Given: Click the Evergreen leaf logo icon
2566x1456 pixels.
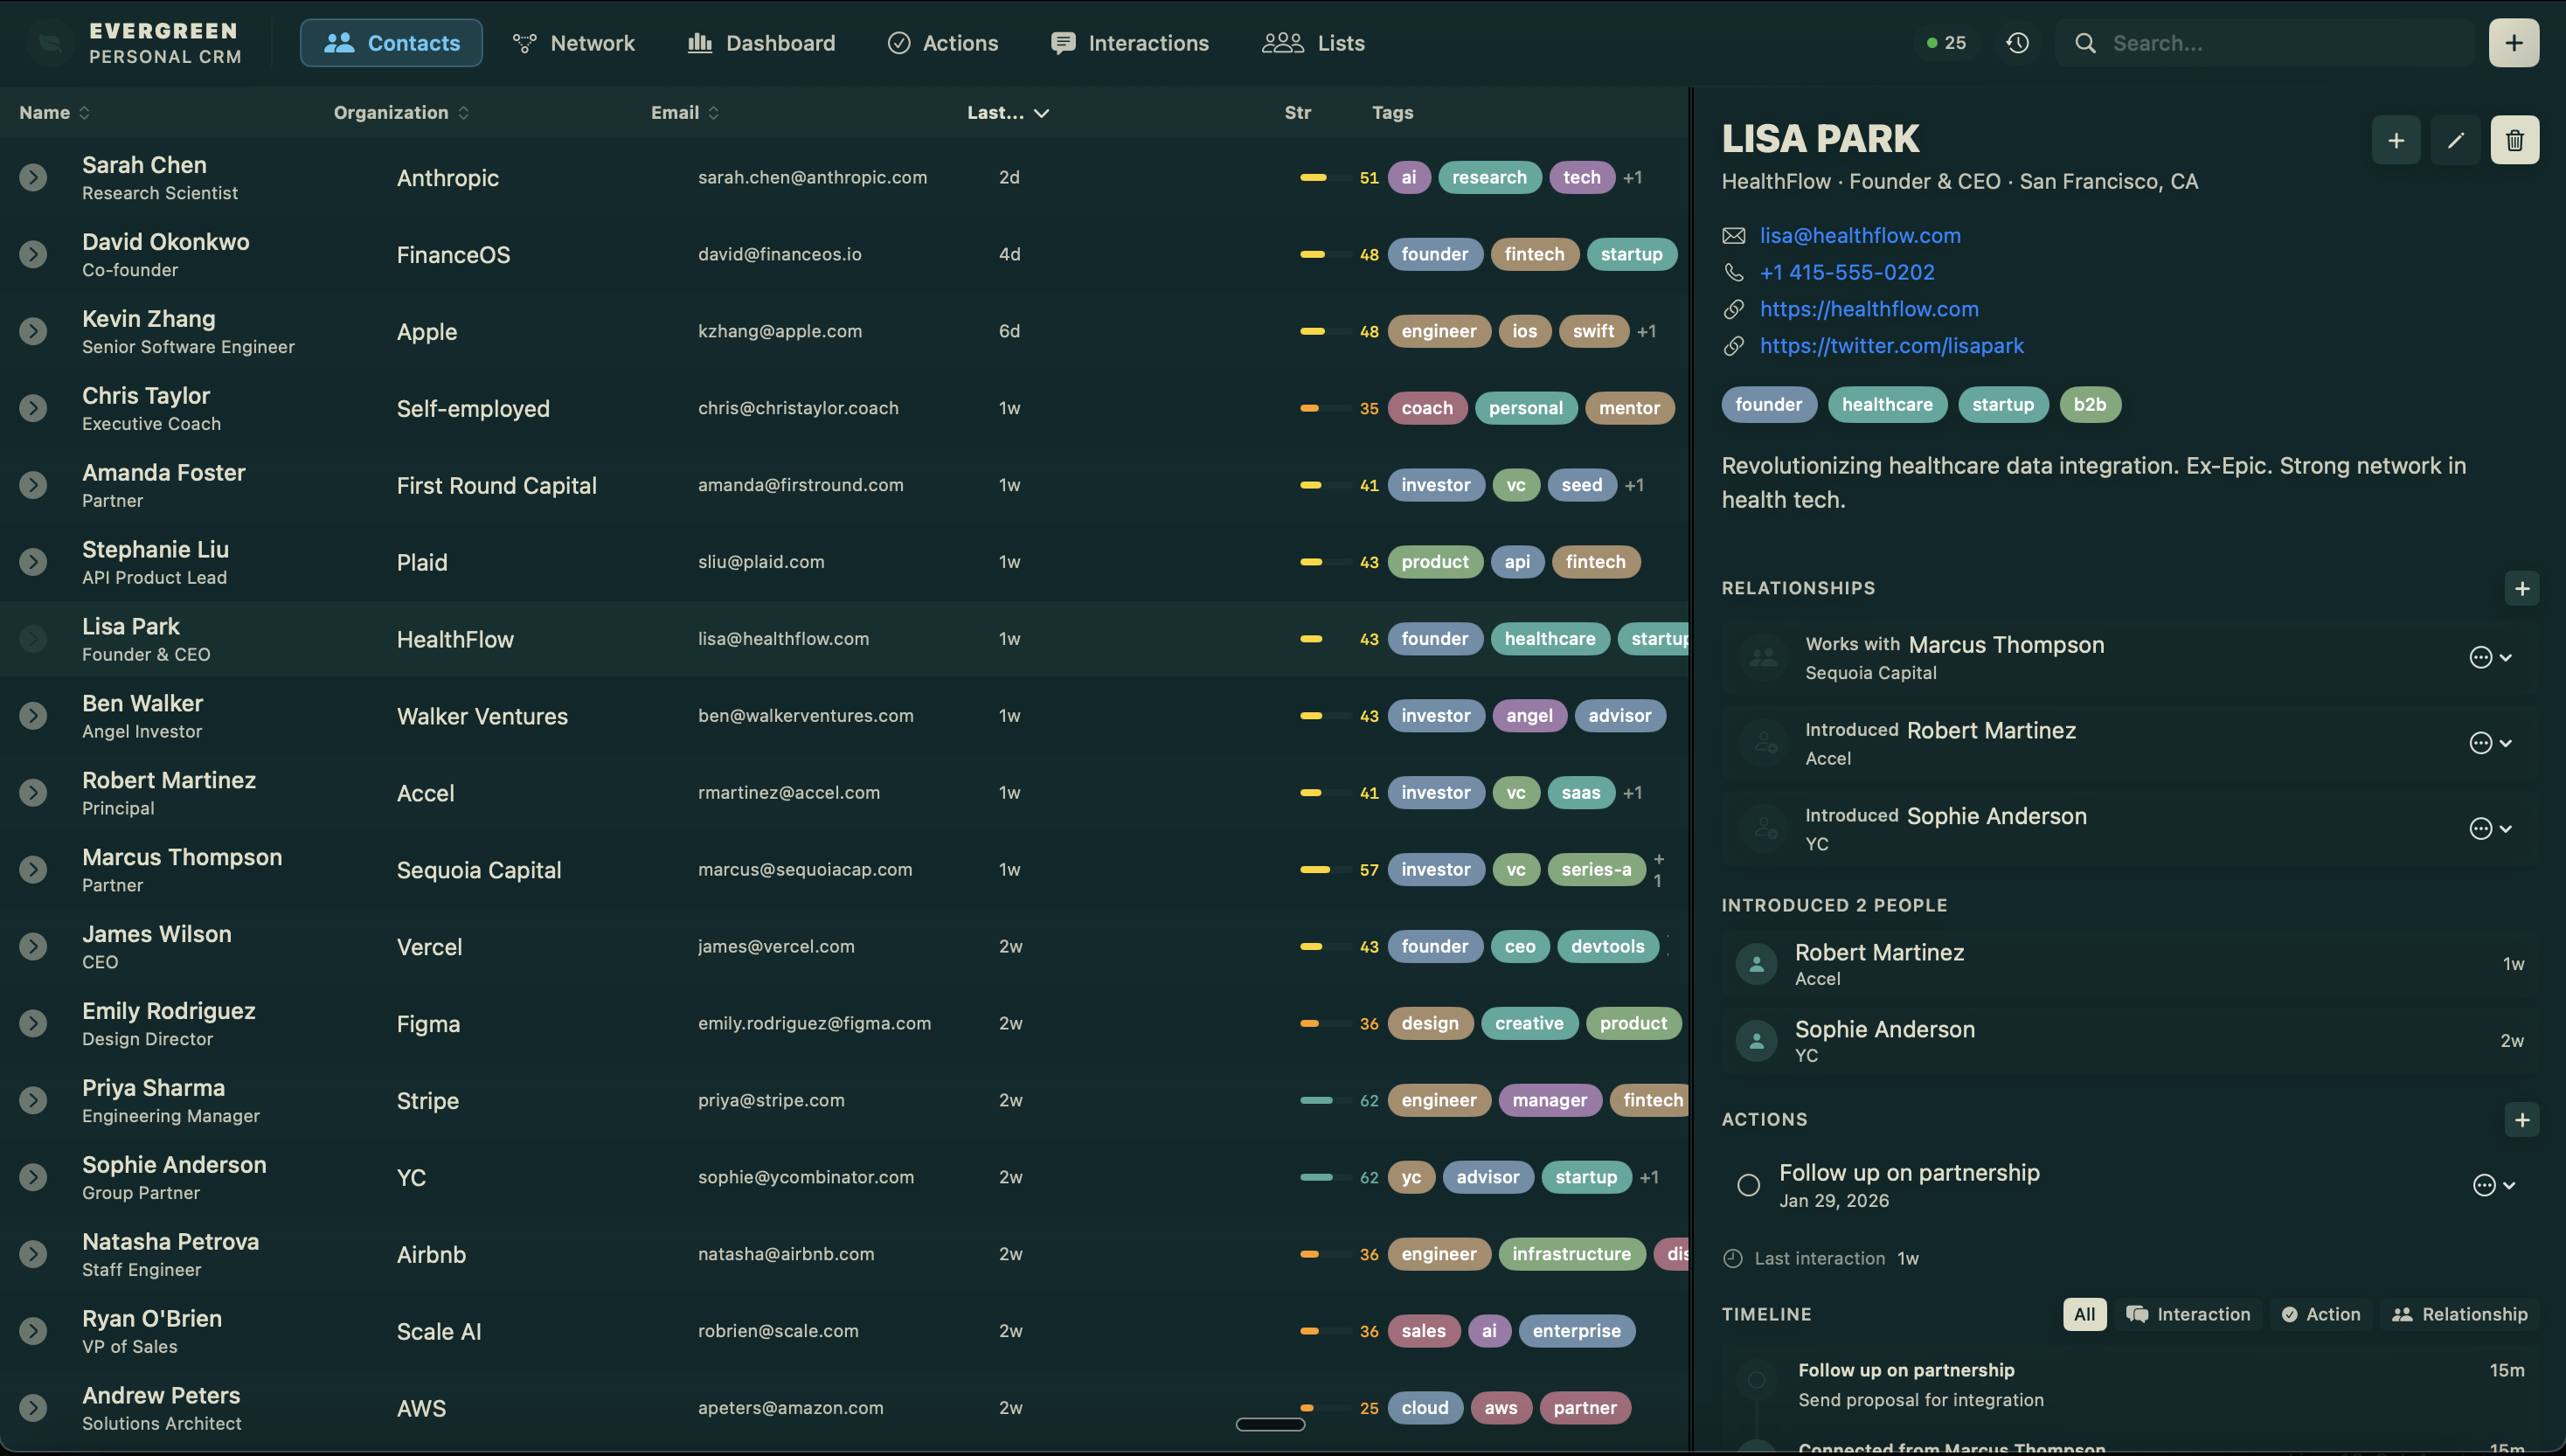Looking at the screenshot, I should (50, 43).
